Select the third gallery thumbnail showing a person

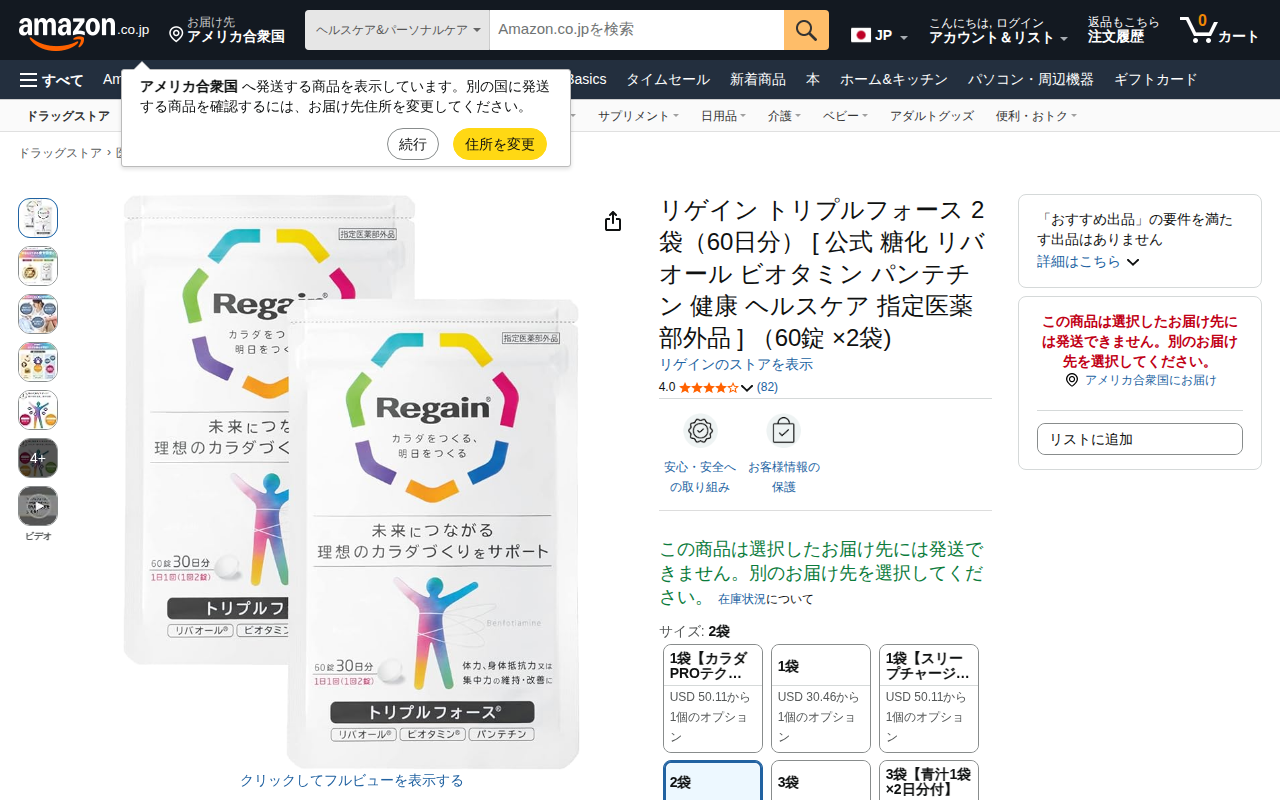(38, 314)
